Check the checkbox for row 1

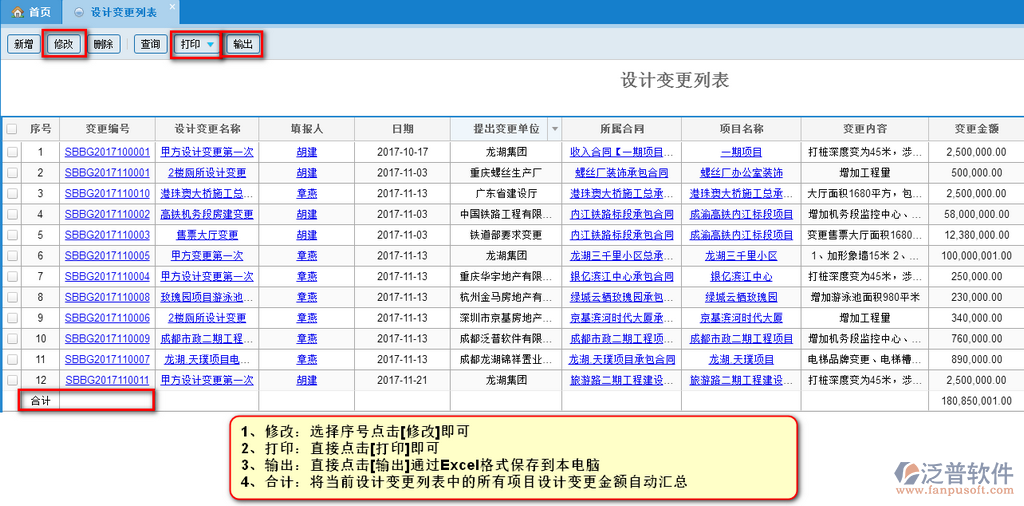[x=12, y=152]
